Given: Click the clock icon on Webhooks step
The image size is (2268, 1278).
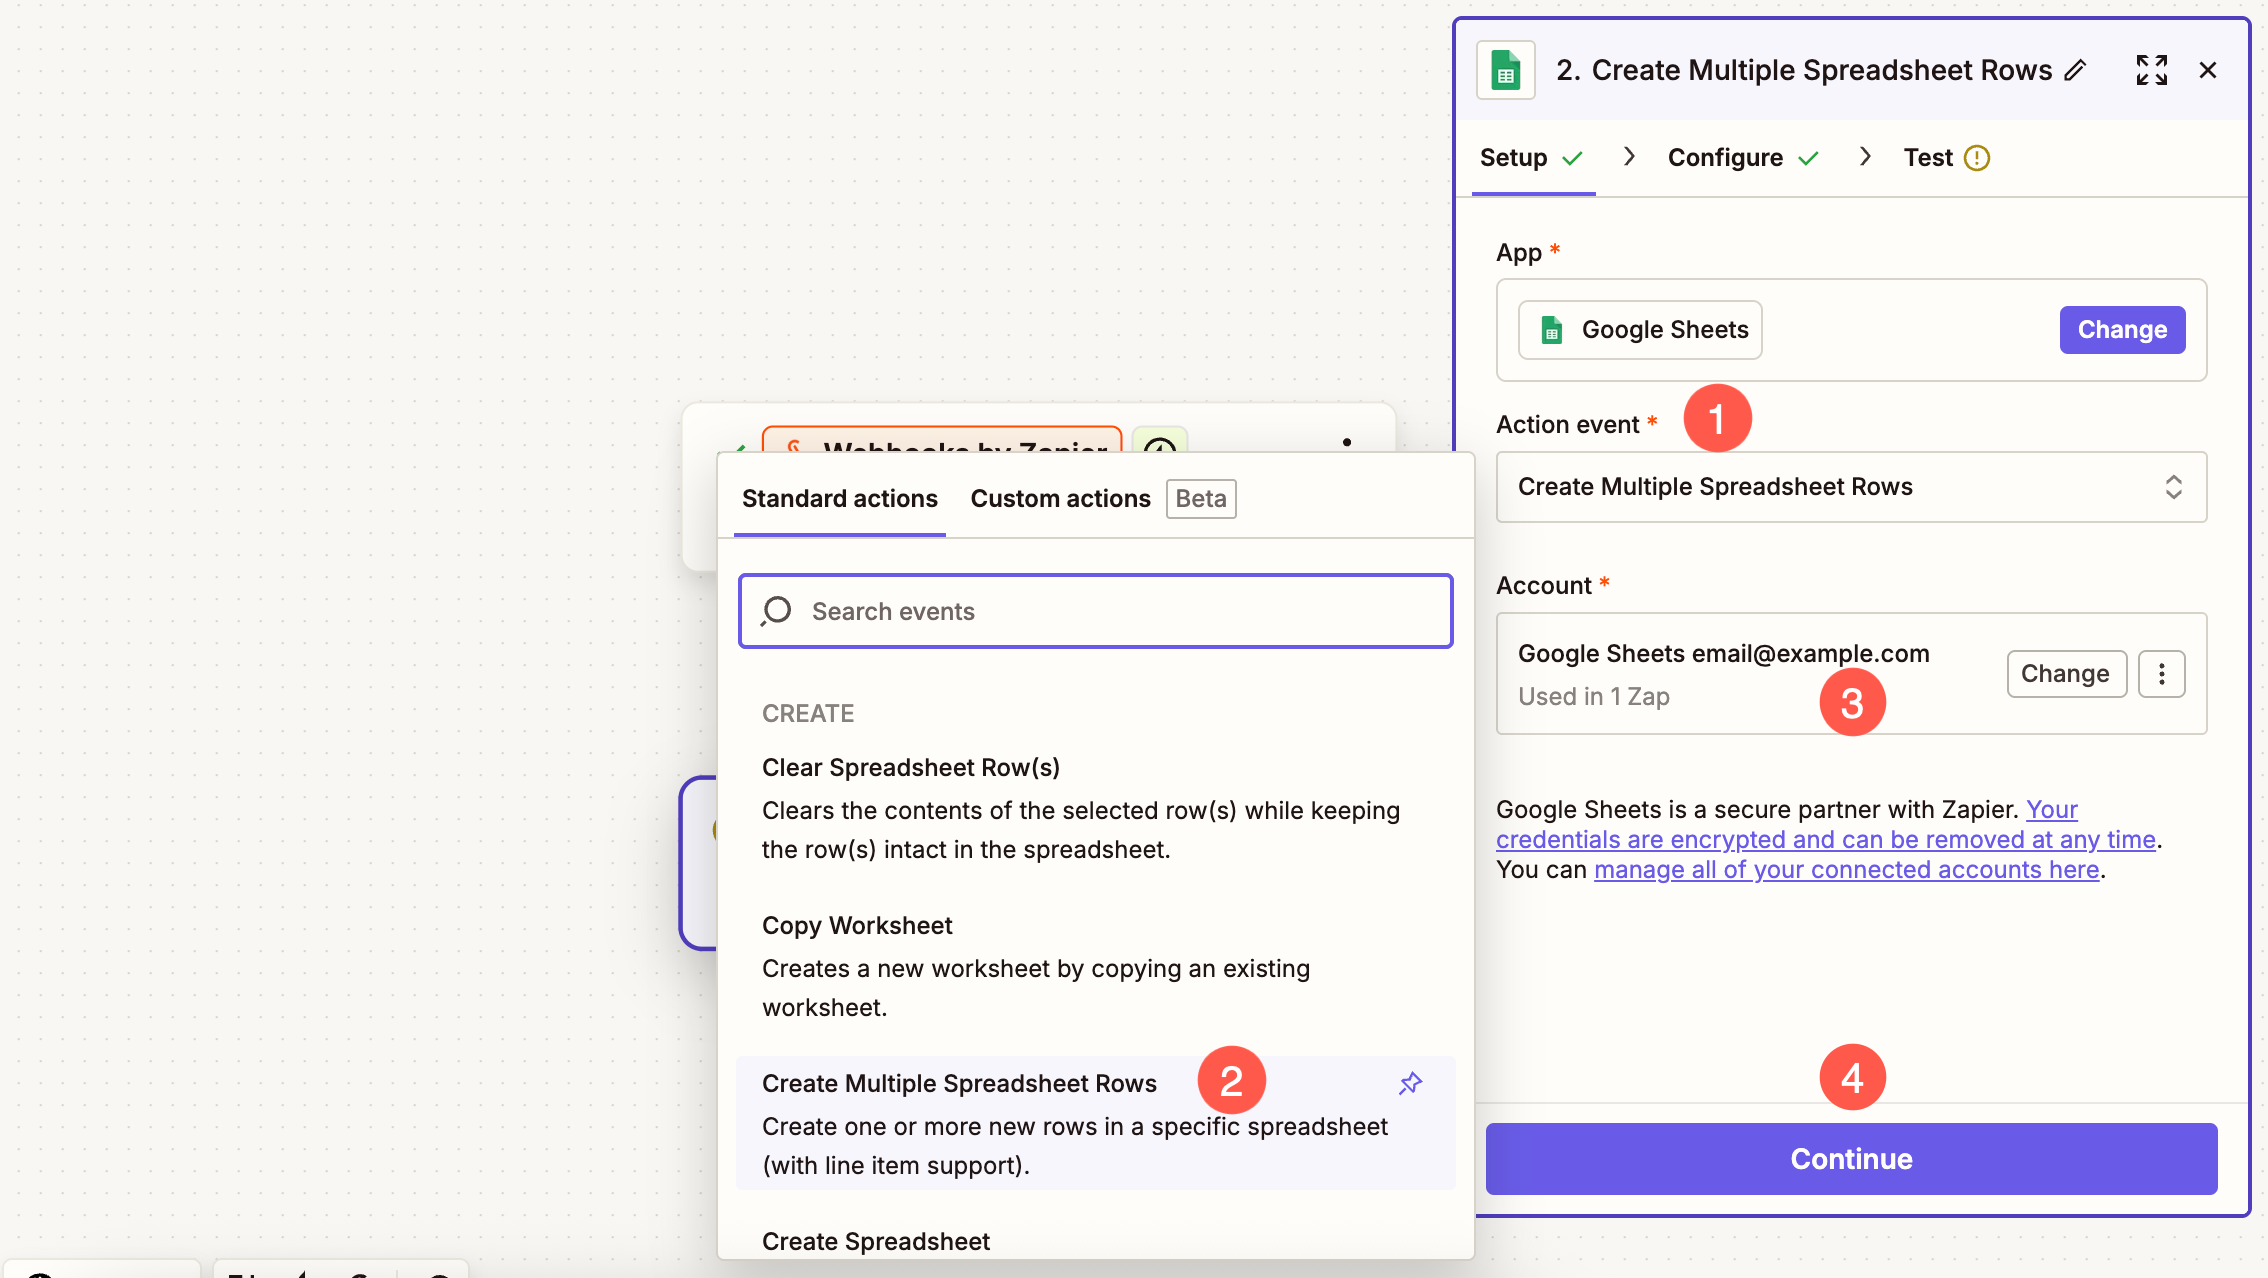Looking at the screenshot, I should pos(1160,441).
